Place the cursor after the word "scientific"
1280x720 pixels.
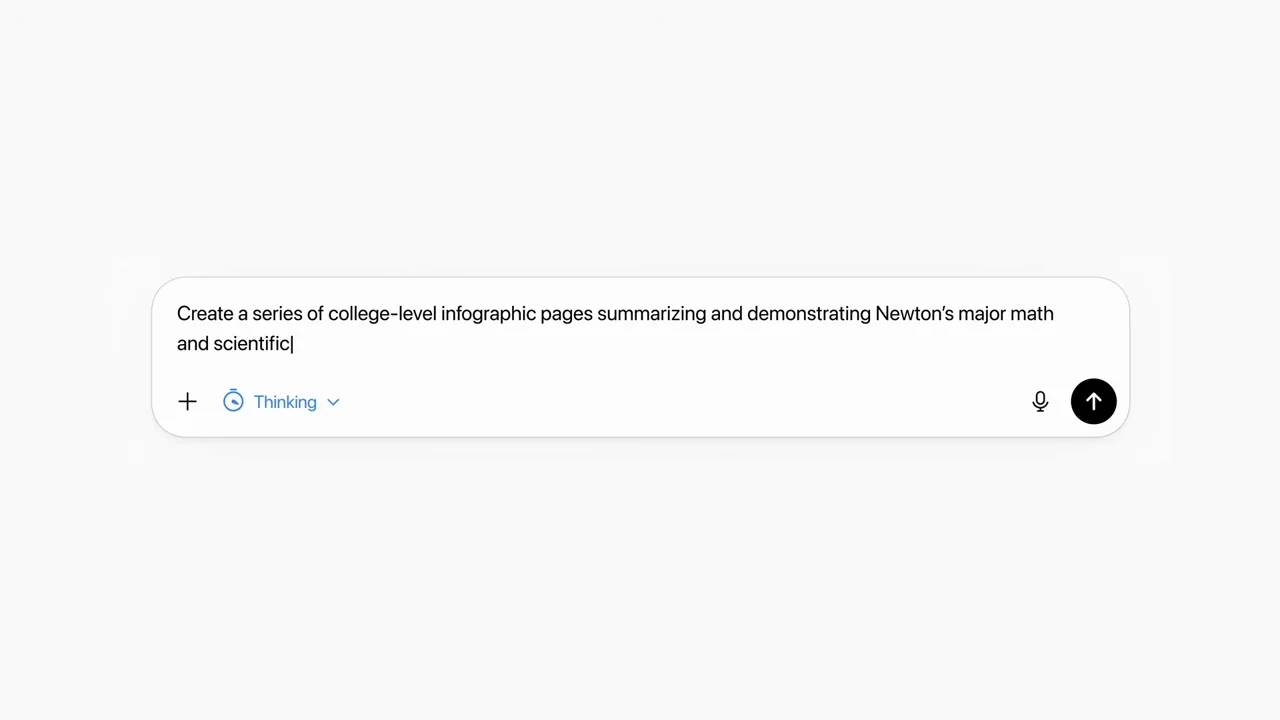pyautogui.click(x=292, y=343)
